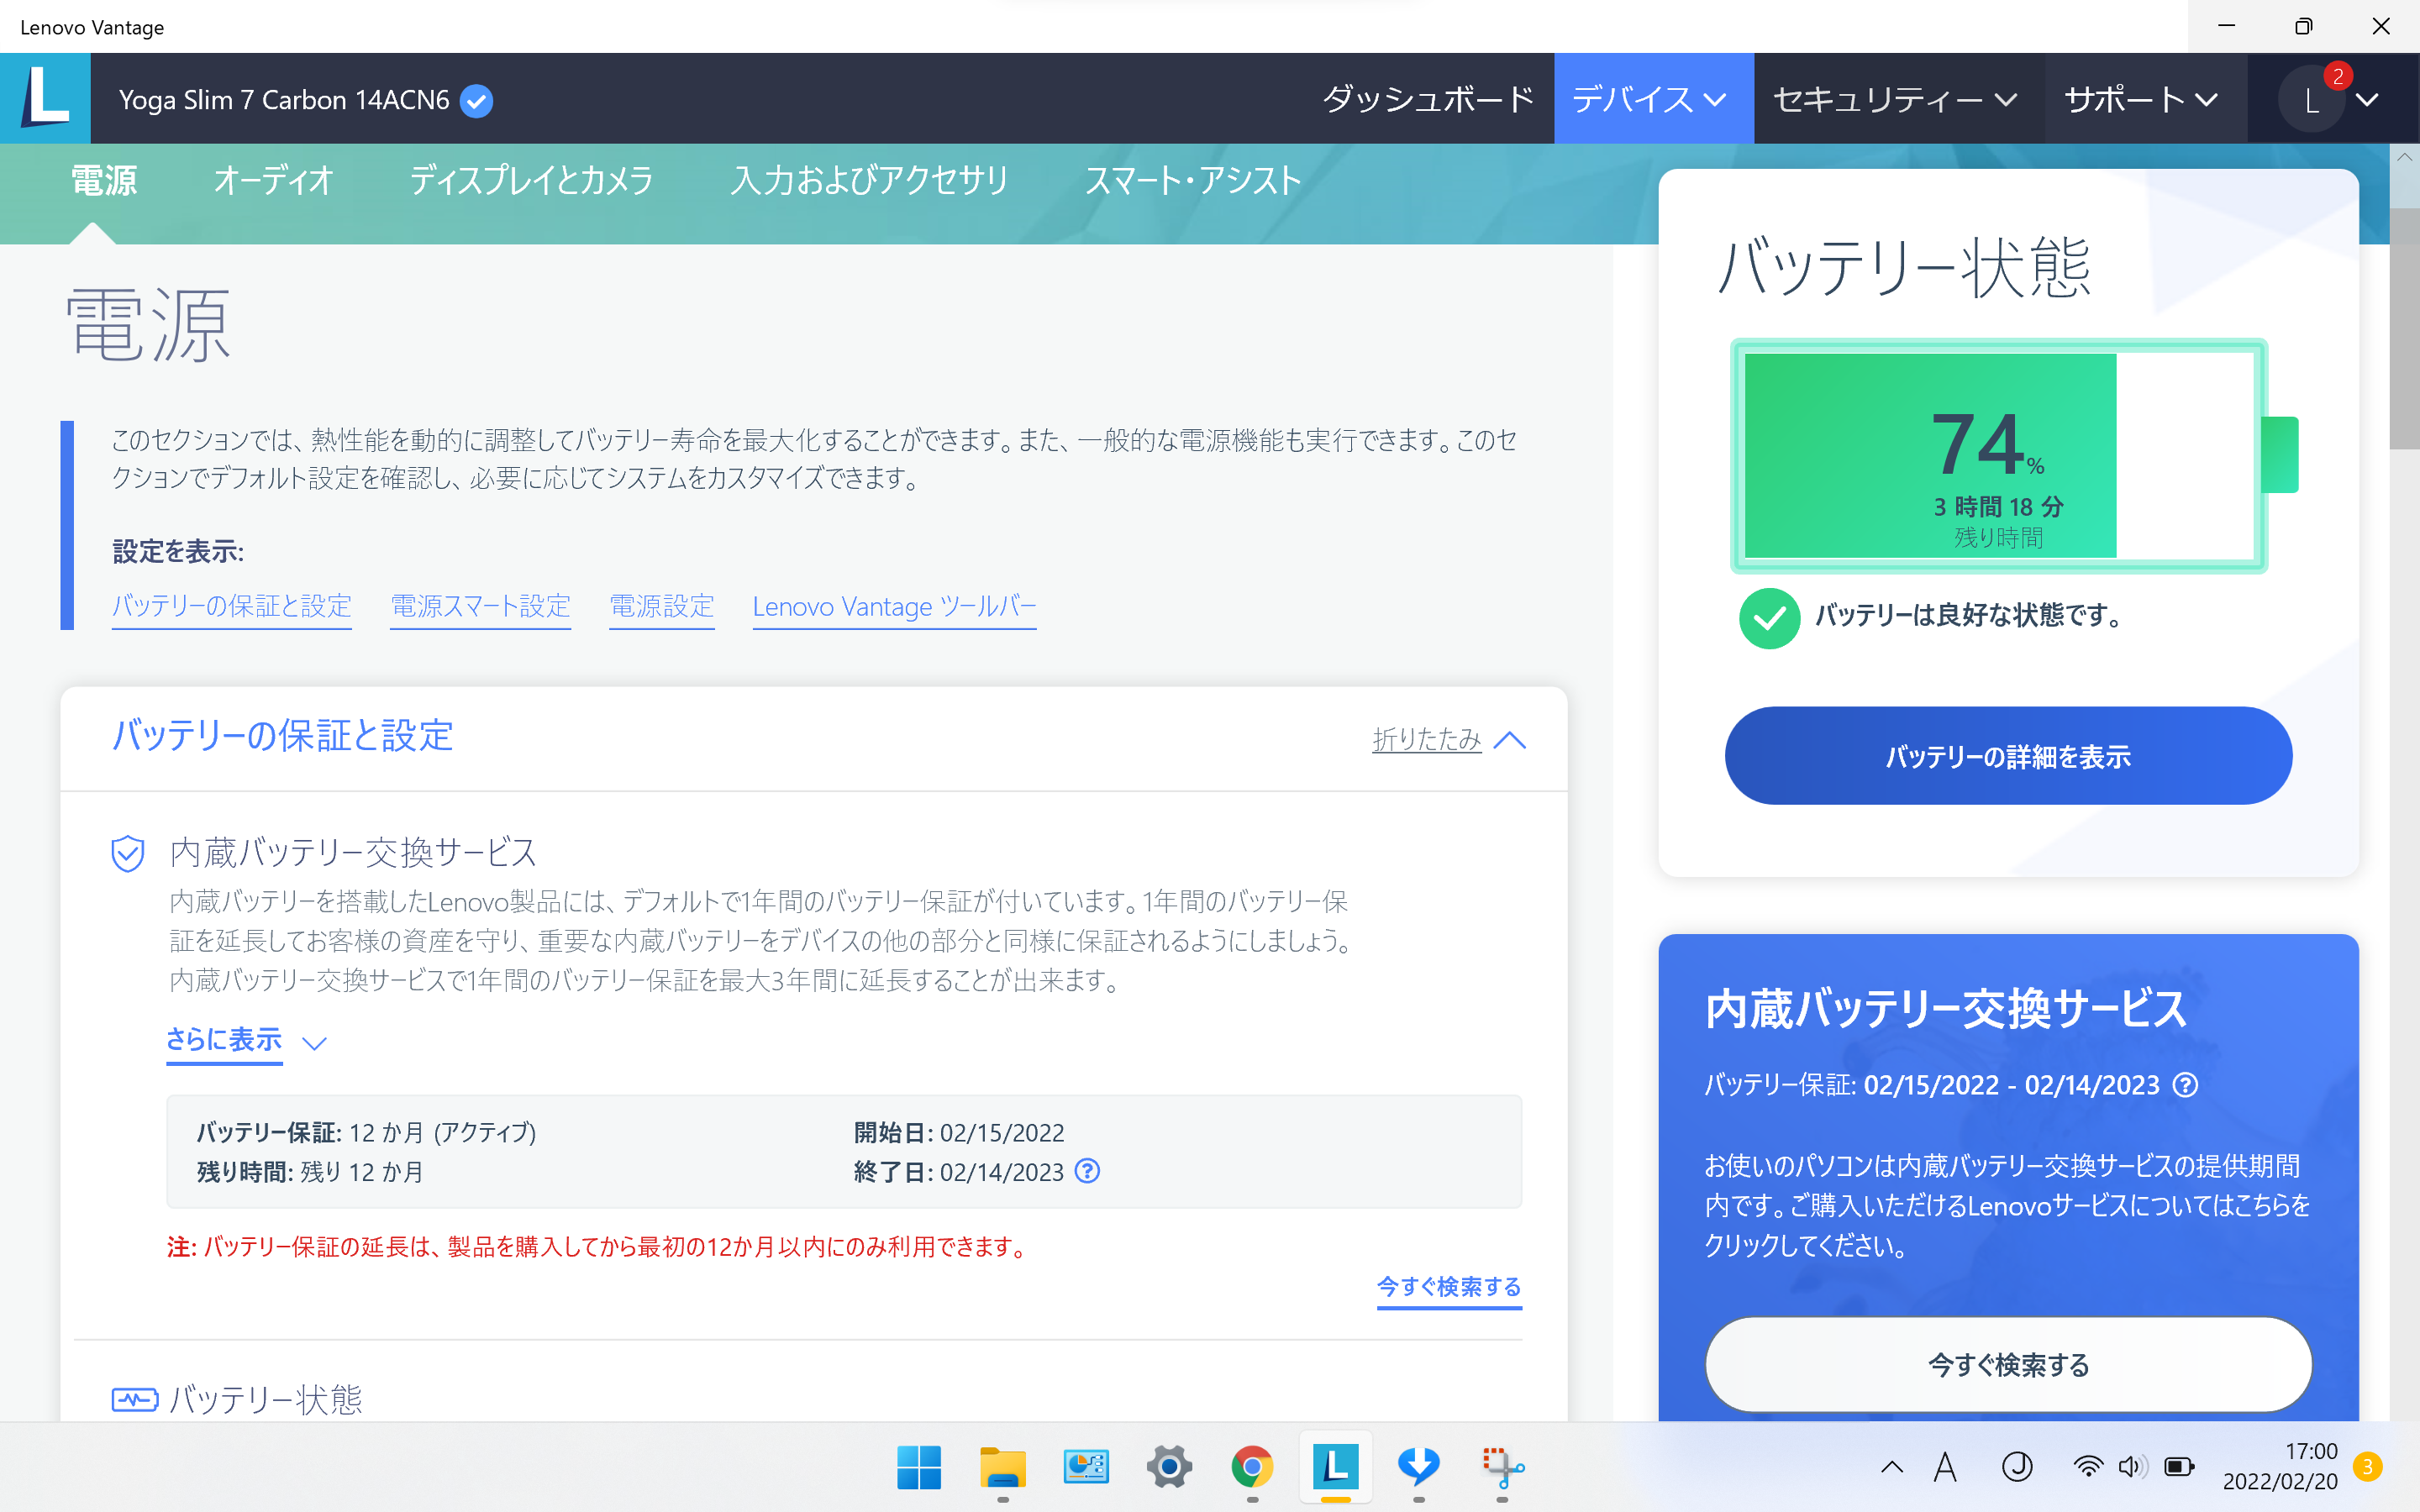The width and height of the screenshot is (2420, 1512).
Task: Click バッテリー保証: 12 か月 (アクティブ) text
Action: (367, 1133)
